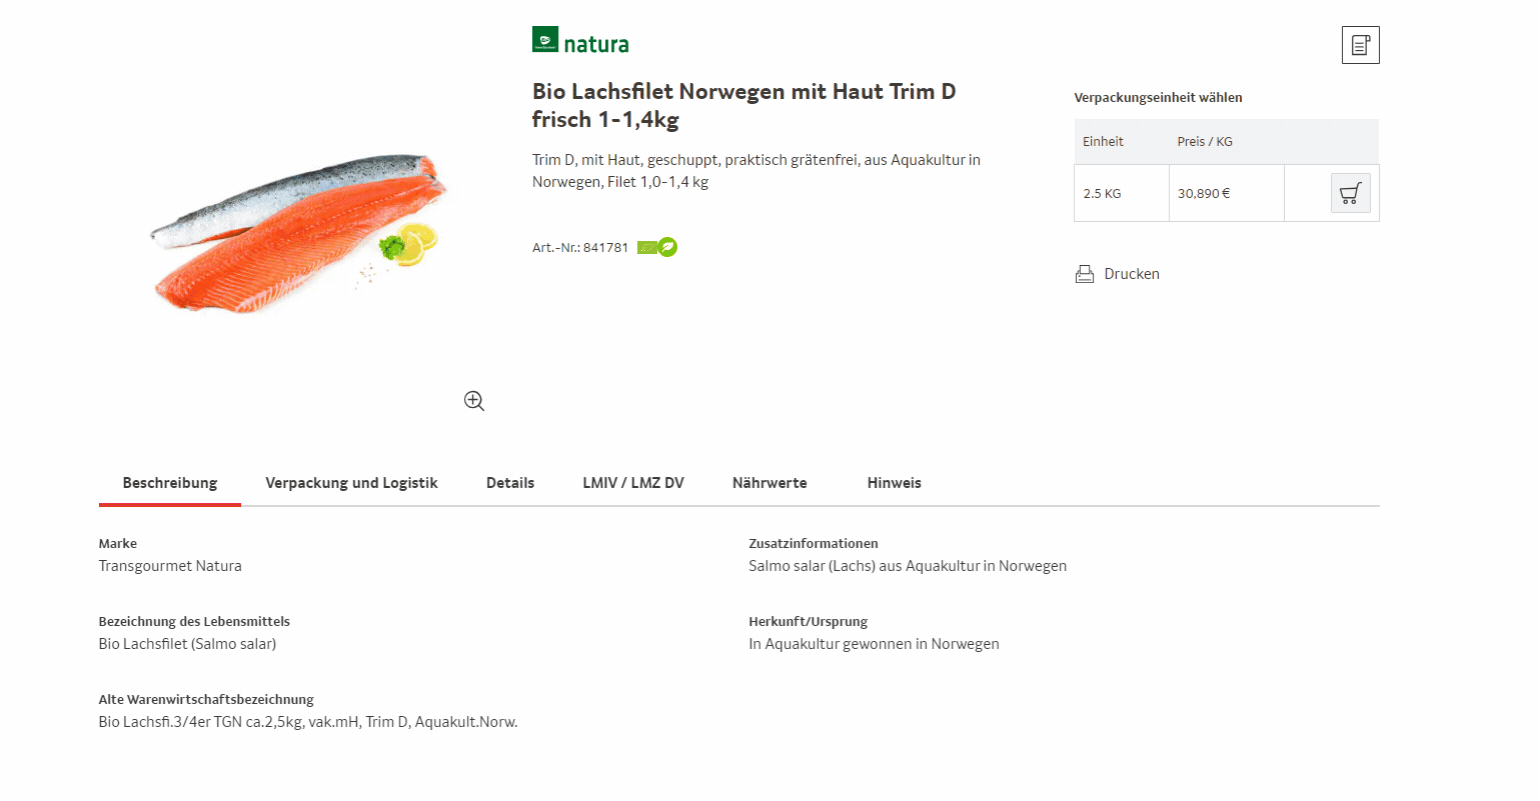Click the salmon fillet product image
This screenshot has height=801, width=1540.
point(299,233)
